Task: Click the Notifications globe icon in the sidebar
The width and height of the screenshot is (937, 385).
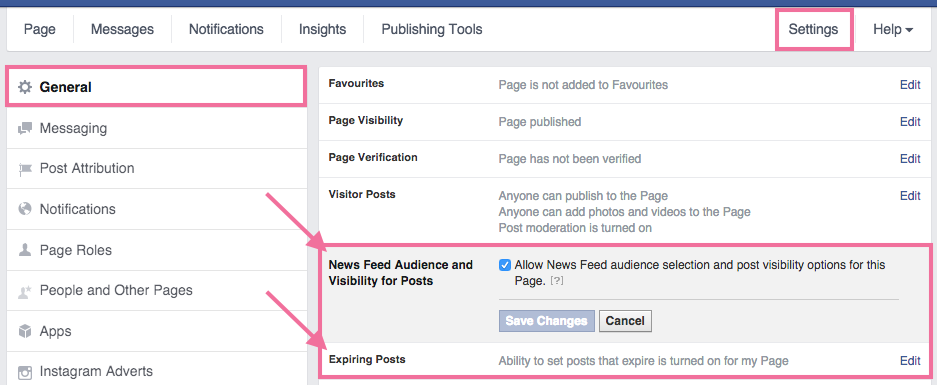Action: pyautogui.click(x=25, y=209)
